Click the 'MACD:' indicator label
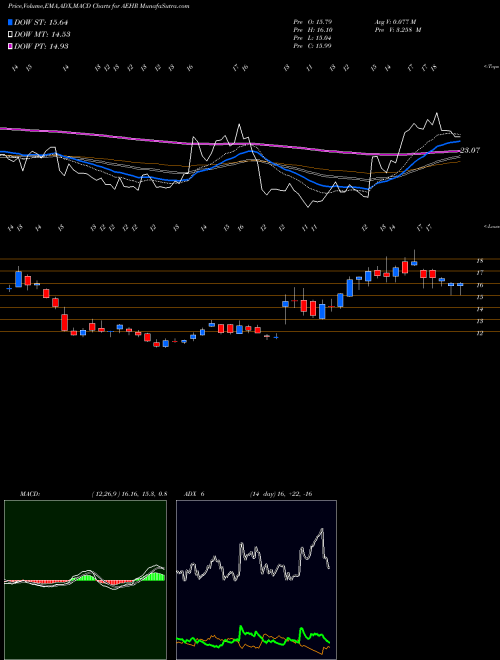Image resolution: width=500 pixels, height=660 pixels. click(x=29, y=494)
